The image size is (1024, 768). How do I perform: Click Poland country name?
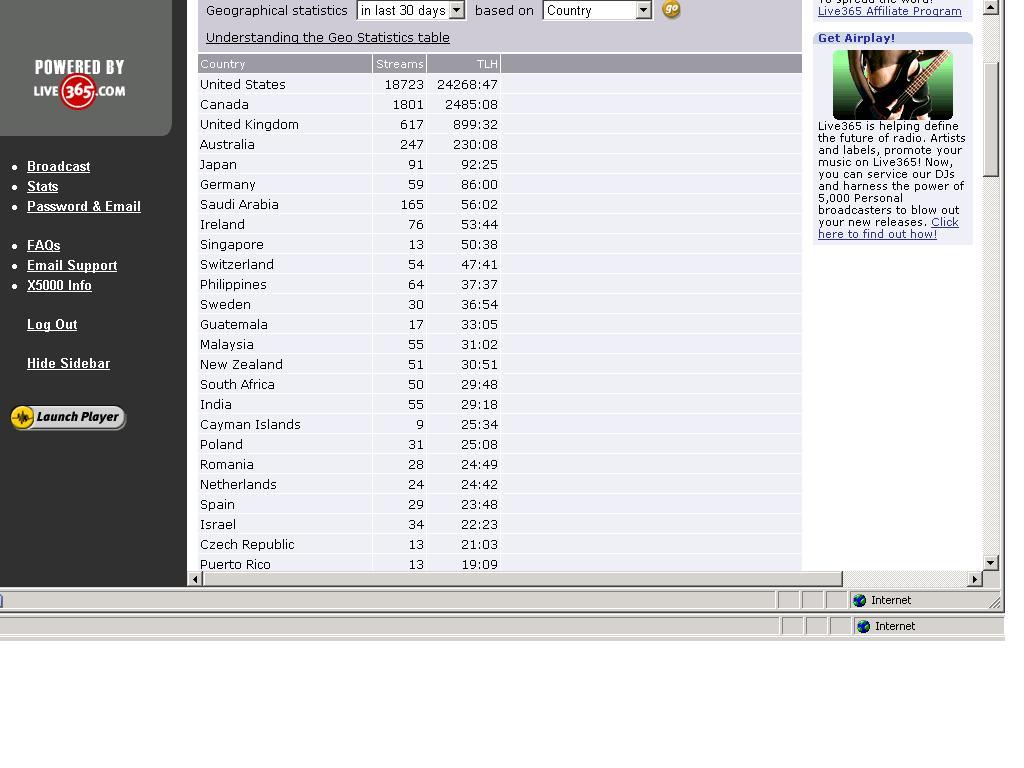tap(221, 445)
